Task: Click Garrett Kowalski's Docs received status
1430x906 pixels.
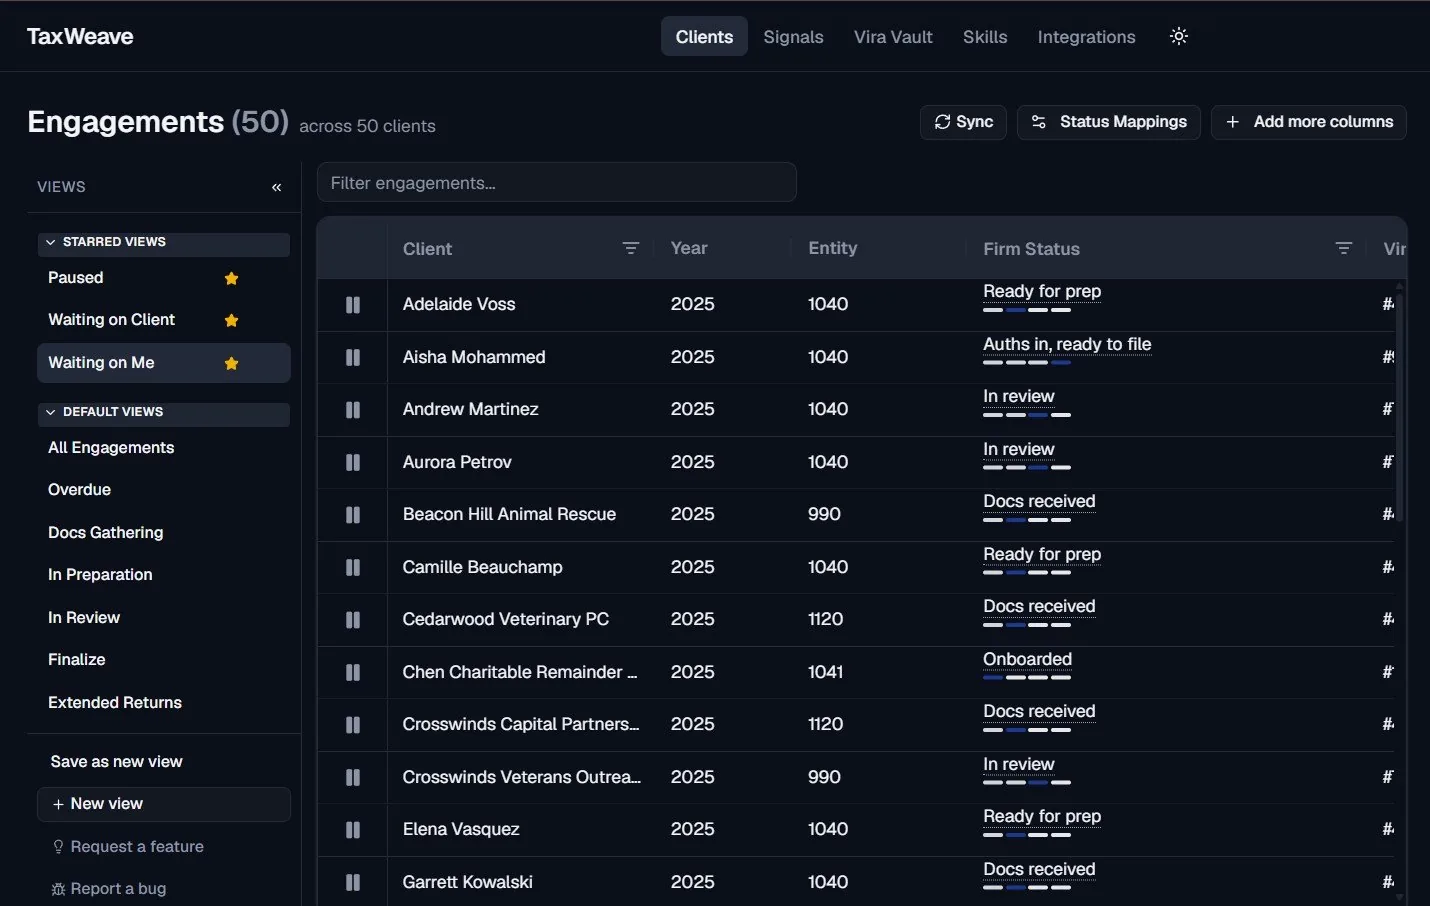Action: click(x=1039, y=869)
